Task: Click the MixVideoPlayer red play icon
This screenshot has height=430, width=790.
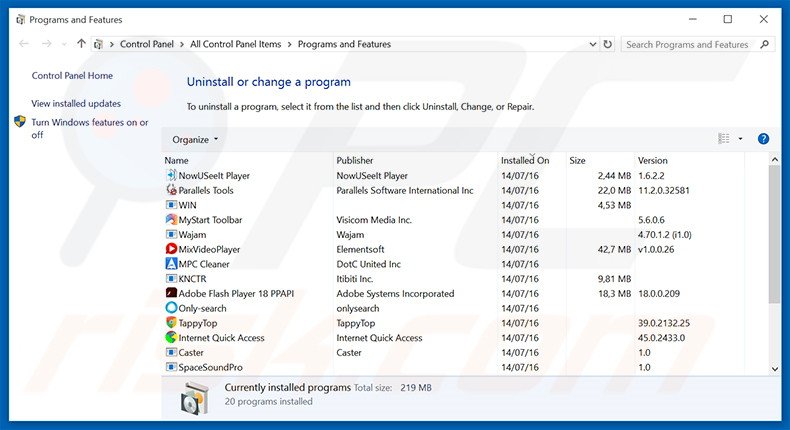Action: point(171,249)
